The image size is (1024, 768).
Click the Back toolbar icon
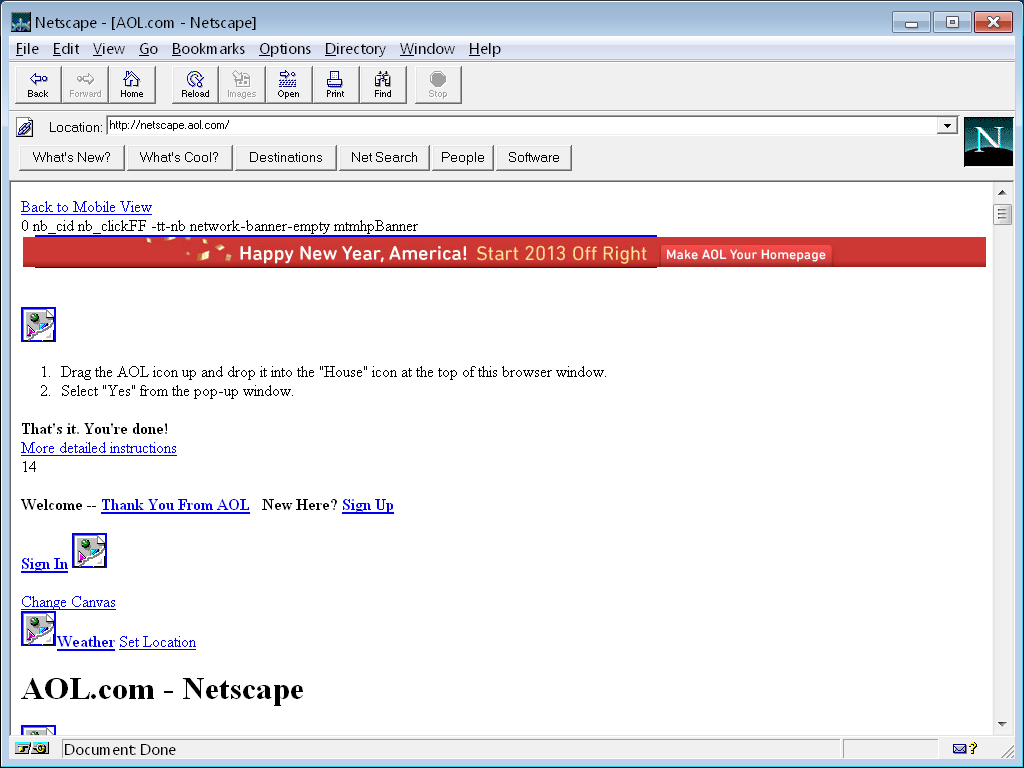(x=38, y=84)
